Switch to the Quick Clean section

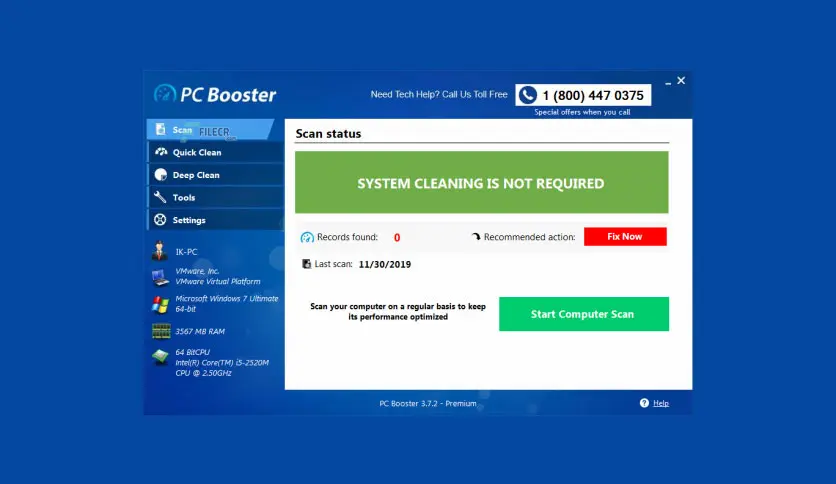tap(215, 152)
